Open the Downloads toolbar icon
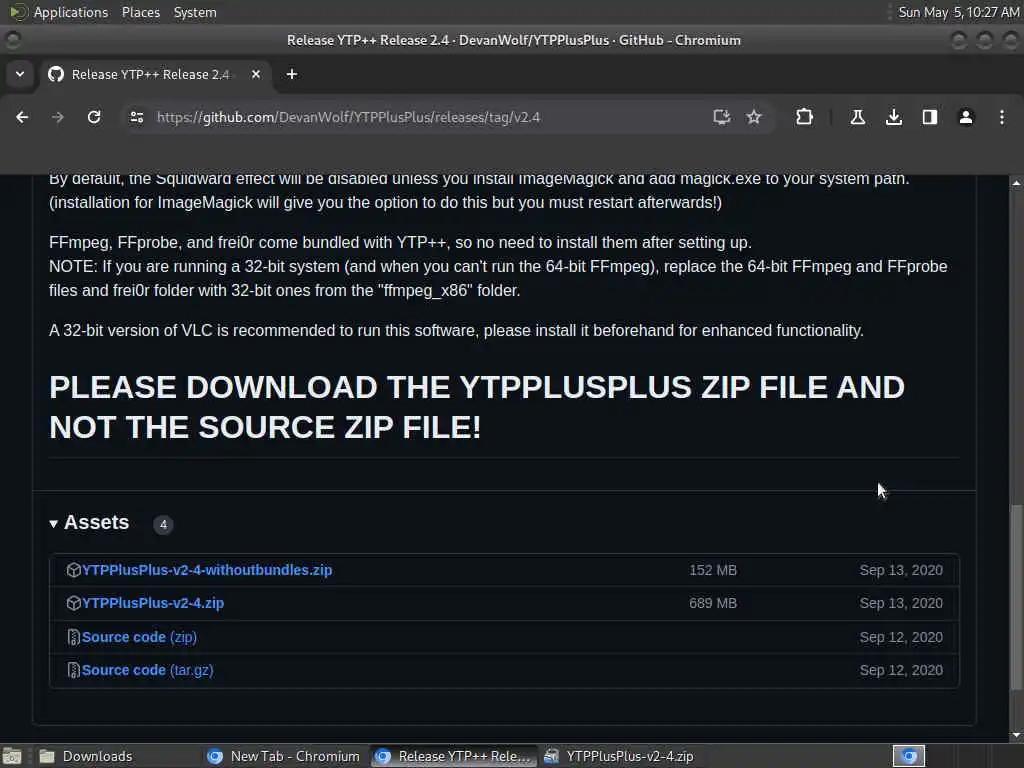 (894, 117)
